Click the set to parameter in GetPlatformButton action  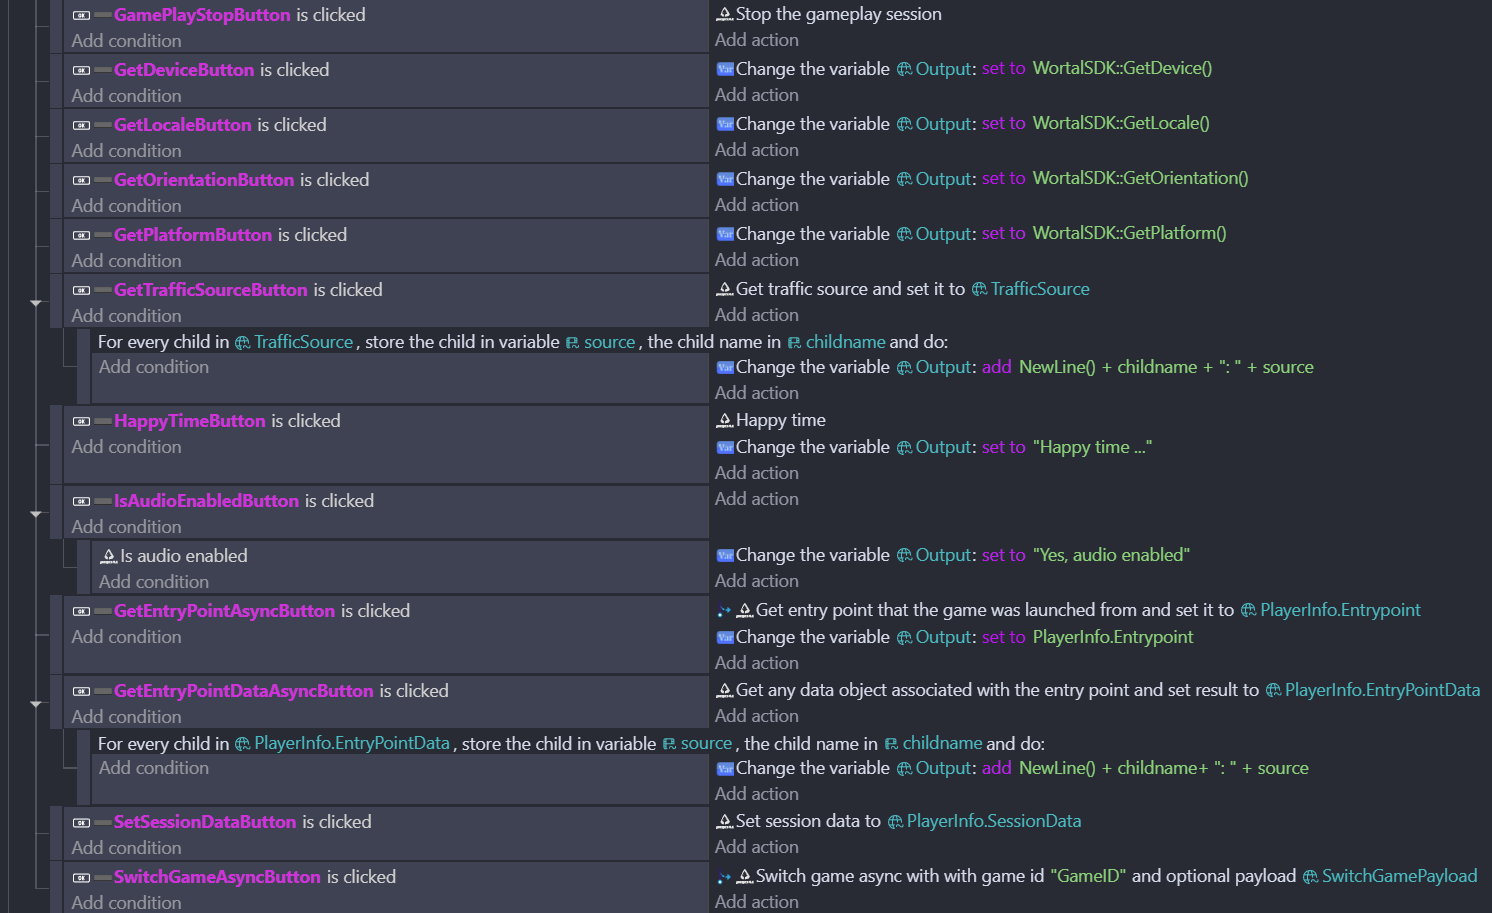coord(1004,232)
